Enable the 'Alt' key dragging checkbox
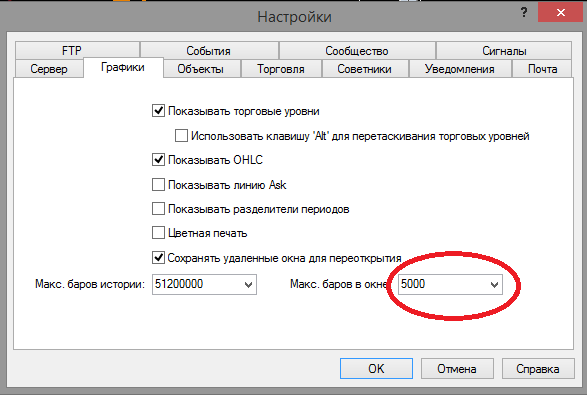Viewport: 587px width, 395px height. (x=181, y=136)
